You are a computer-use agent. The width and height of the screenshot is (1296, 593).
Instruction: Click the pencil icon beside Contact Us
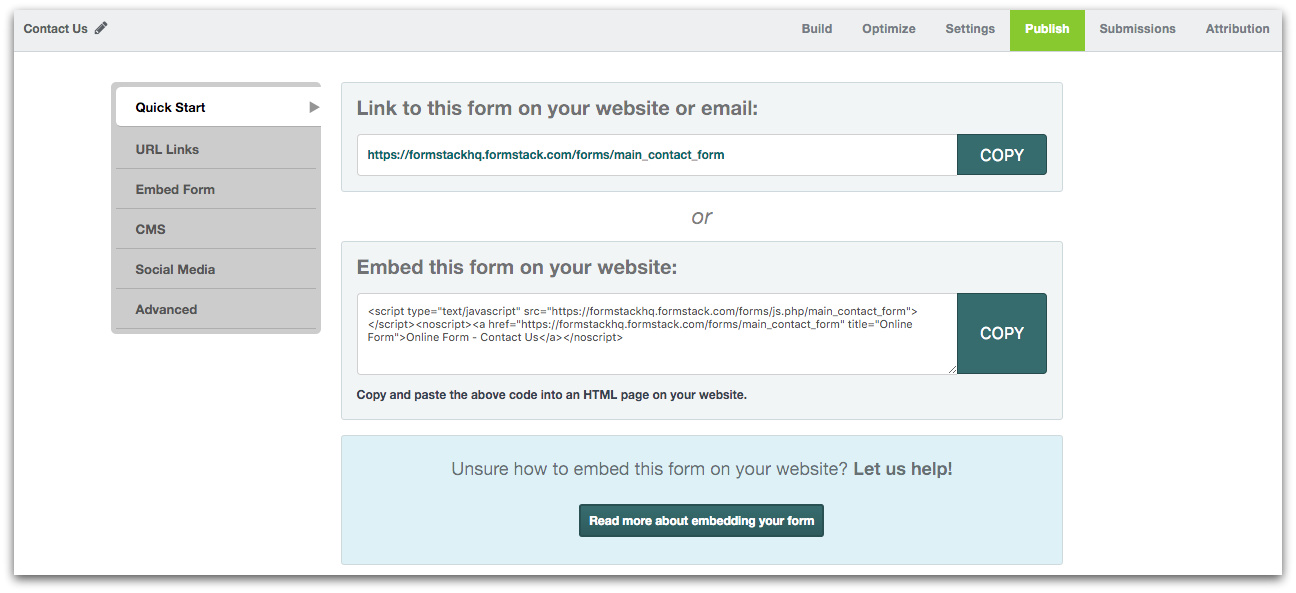coord(101,29)
